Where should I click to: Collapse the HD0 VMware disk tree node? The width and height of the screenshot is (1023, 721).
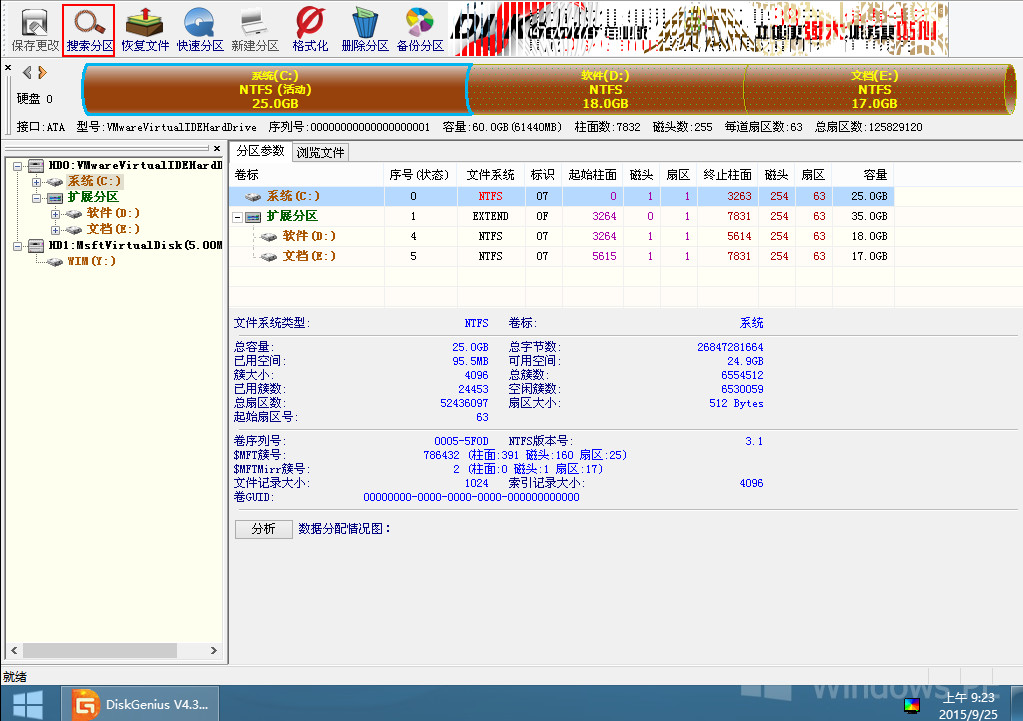coord(20,165)
